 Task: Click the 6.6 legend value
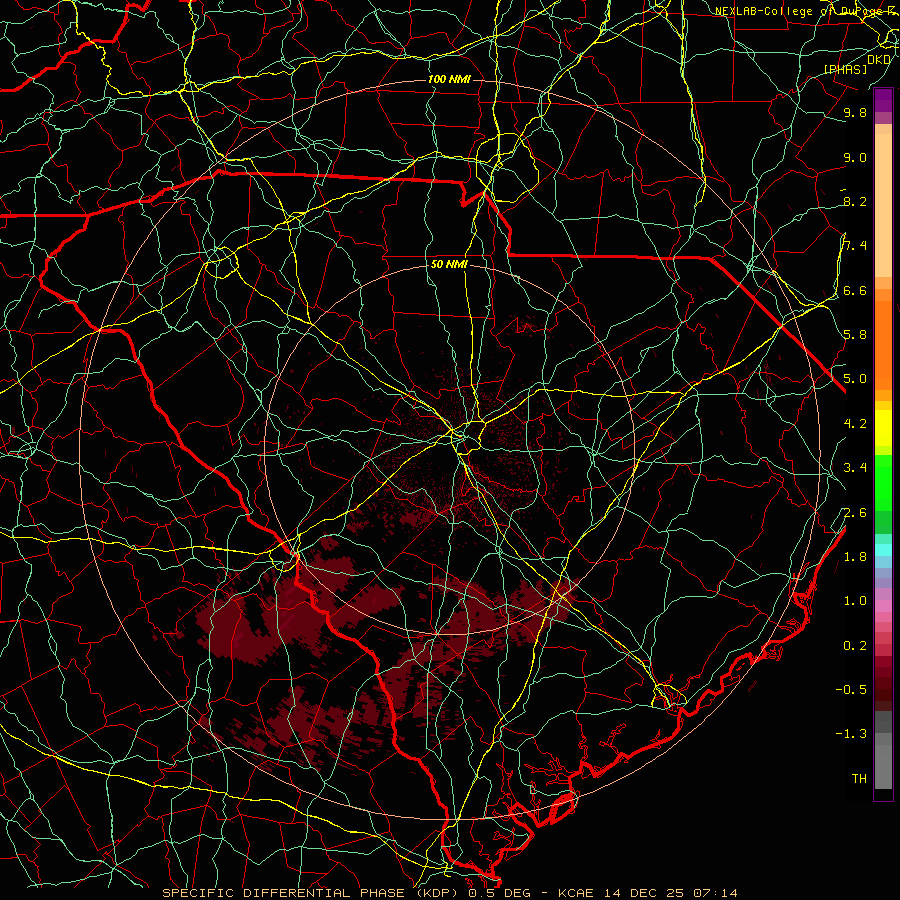coord(855,290)
